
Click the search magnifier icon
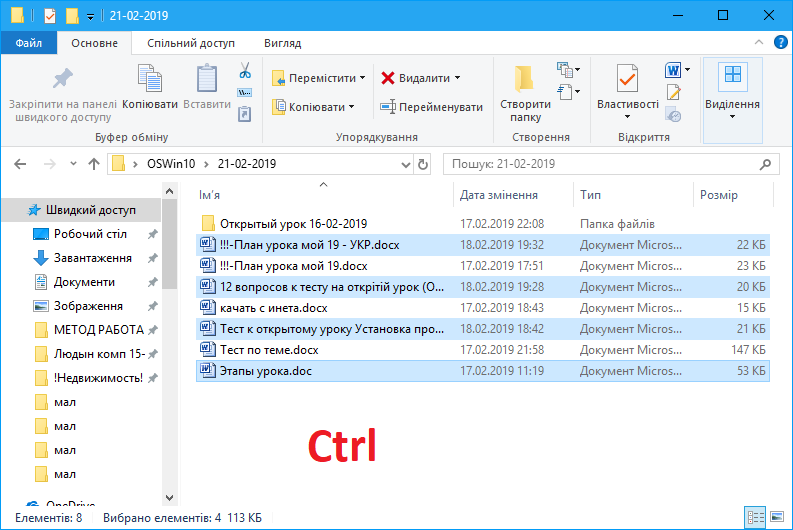[766, 164]
